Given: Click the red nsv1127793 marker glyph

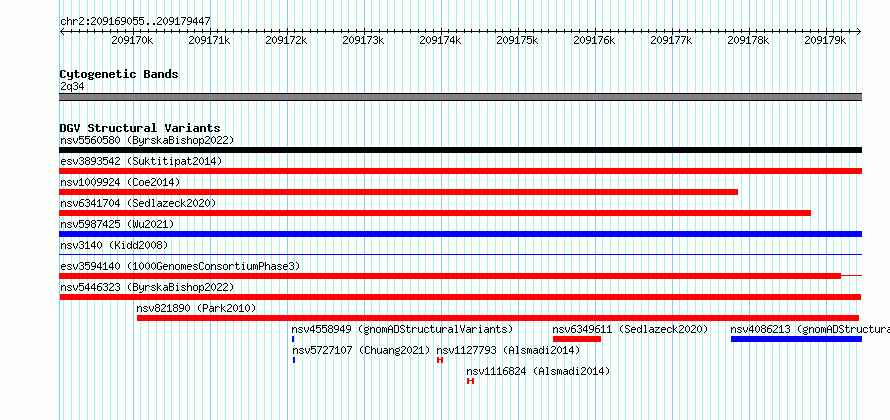Looking at the screenshot, I should (440, 360).
